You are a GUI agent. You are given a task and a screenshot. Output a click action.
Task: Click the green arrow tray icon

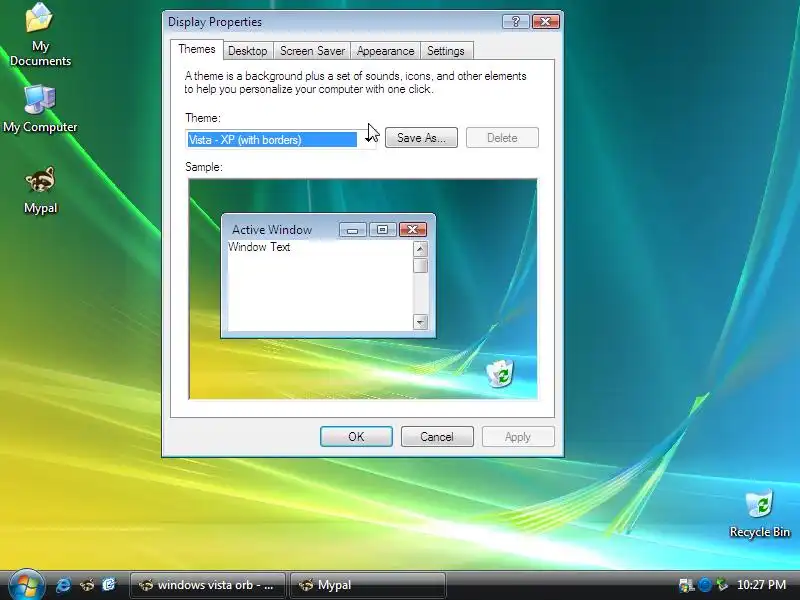722,585
